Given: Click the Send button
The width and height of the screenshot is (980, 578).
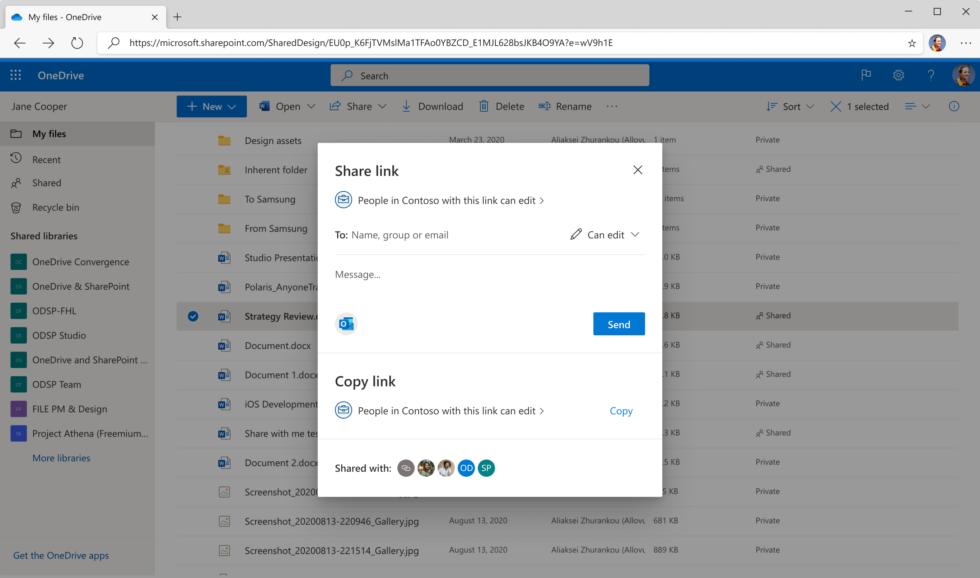Looking at the screenshot, I should tap(618, 323).
